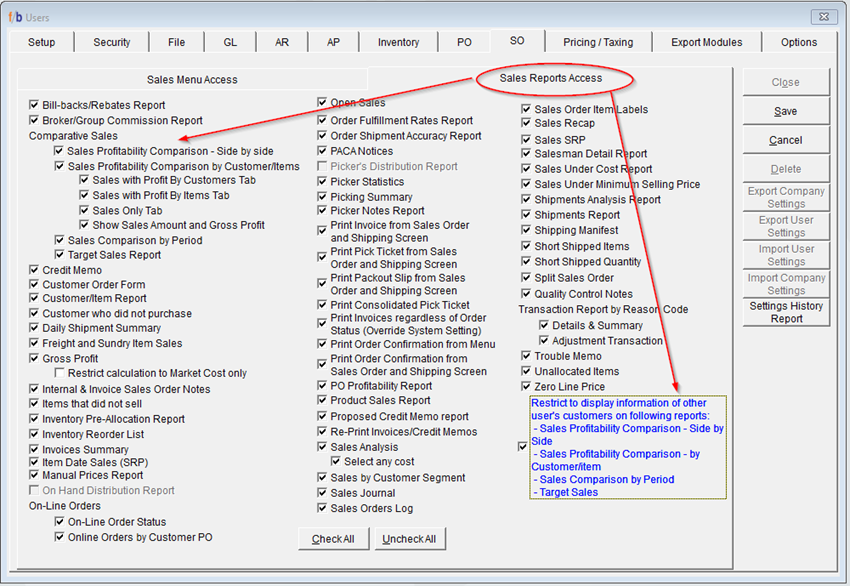Toggle the Trouble Memo checkbox
The width and height of the screenshot is (850, 586).
click(x=527, y=356)
